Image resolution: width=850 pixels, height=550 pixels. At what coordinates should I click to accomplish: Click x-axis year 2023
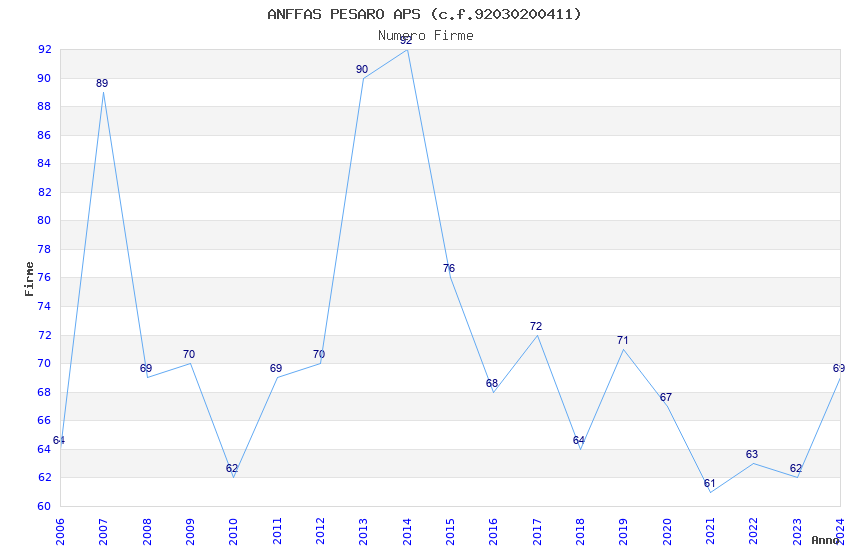coord(797,532)
